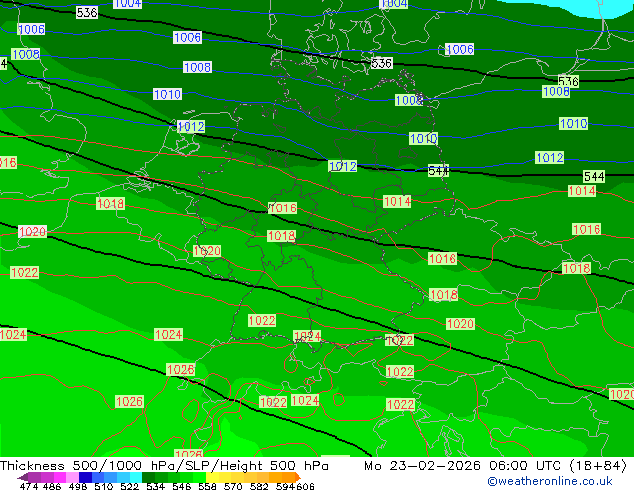Pick the darkest green legend swatch
This screenshot has width=634, height=490.
(149, 477)
